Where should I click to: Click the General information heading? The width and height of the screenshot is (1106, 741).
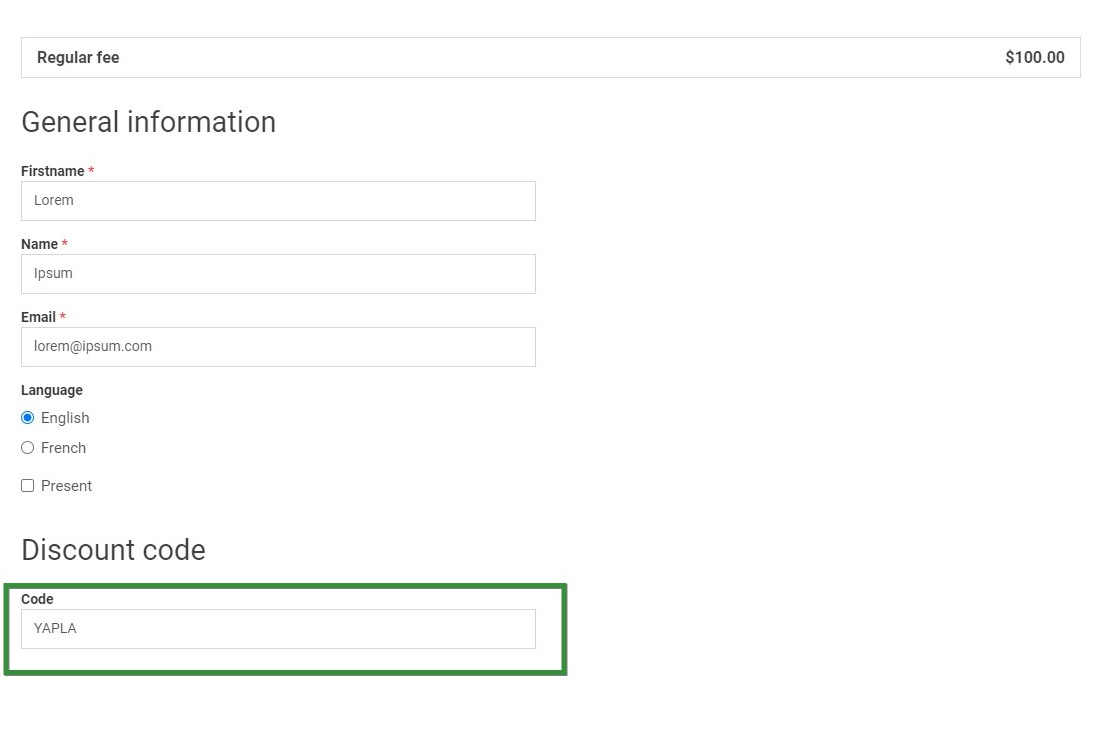pyautogui.click(x=148, y=122)
